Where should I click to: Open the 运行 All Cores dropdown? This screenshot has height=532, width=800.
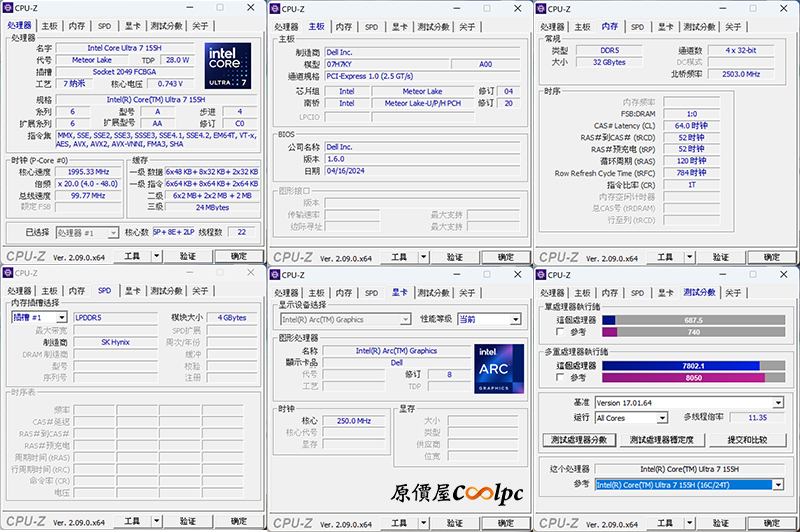[631, 418]
